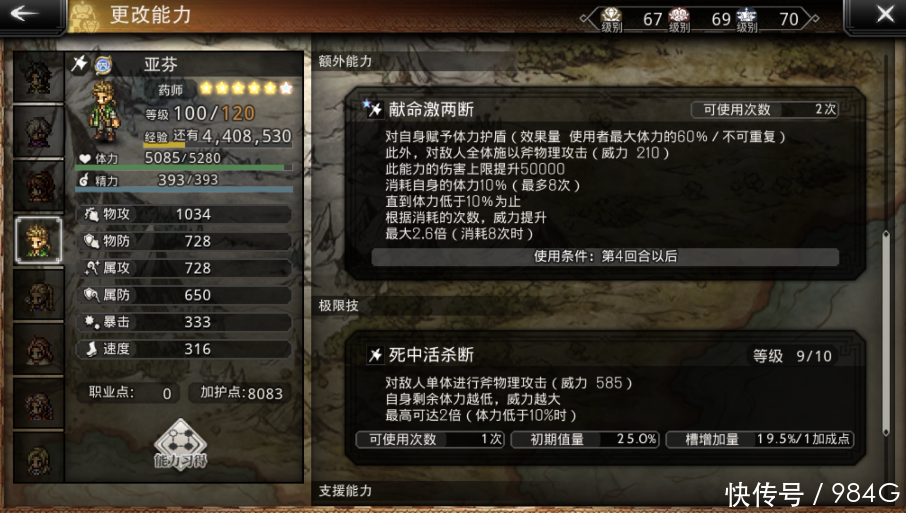Select the 献命激两断 ability icon
Screen dimensions: 906x513
click(x=373, y=108)
